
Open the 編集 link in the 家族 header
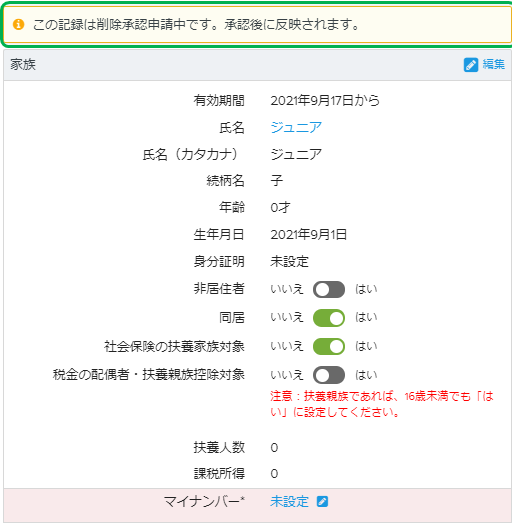point(494,64)
